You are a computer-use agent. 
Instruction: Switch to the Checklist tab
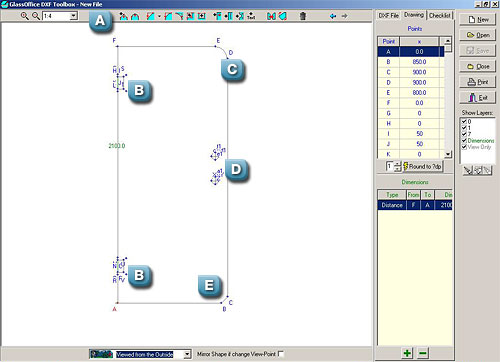pos(440,16)
